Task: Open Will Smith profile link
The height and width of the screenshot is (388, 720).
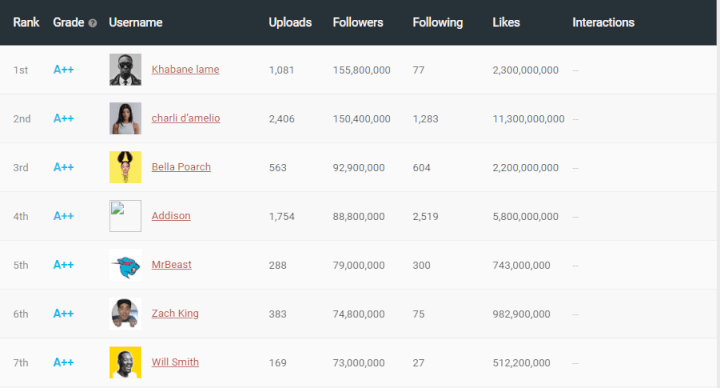Action: [175, 362]
